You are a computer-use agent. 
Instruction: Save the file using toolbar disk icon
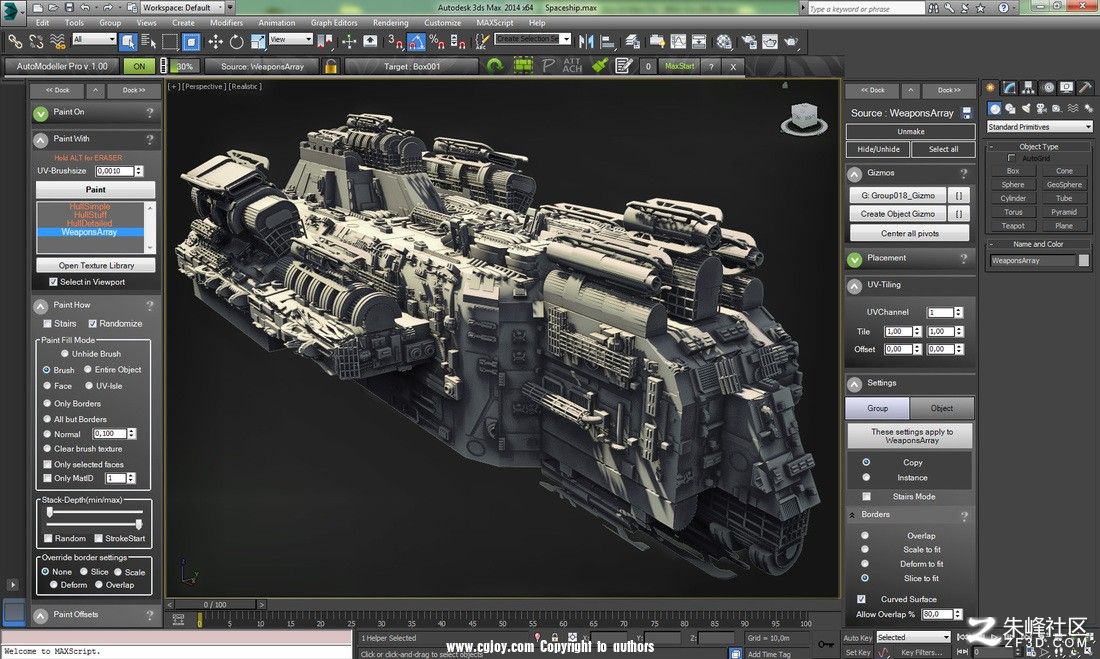(x=69, y=8)
